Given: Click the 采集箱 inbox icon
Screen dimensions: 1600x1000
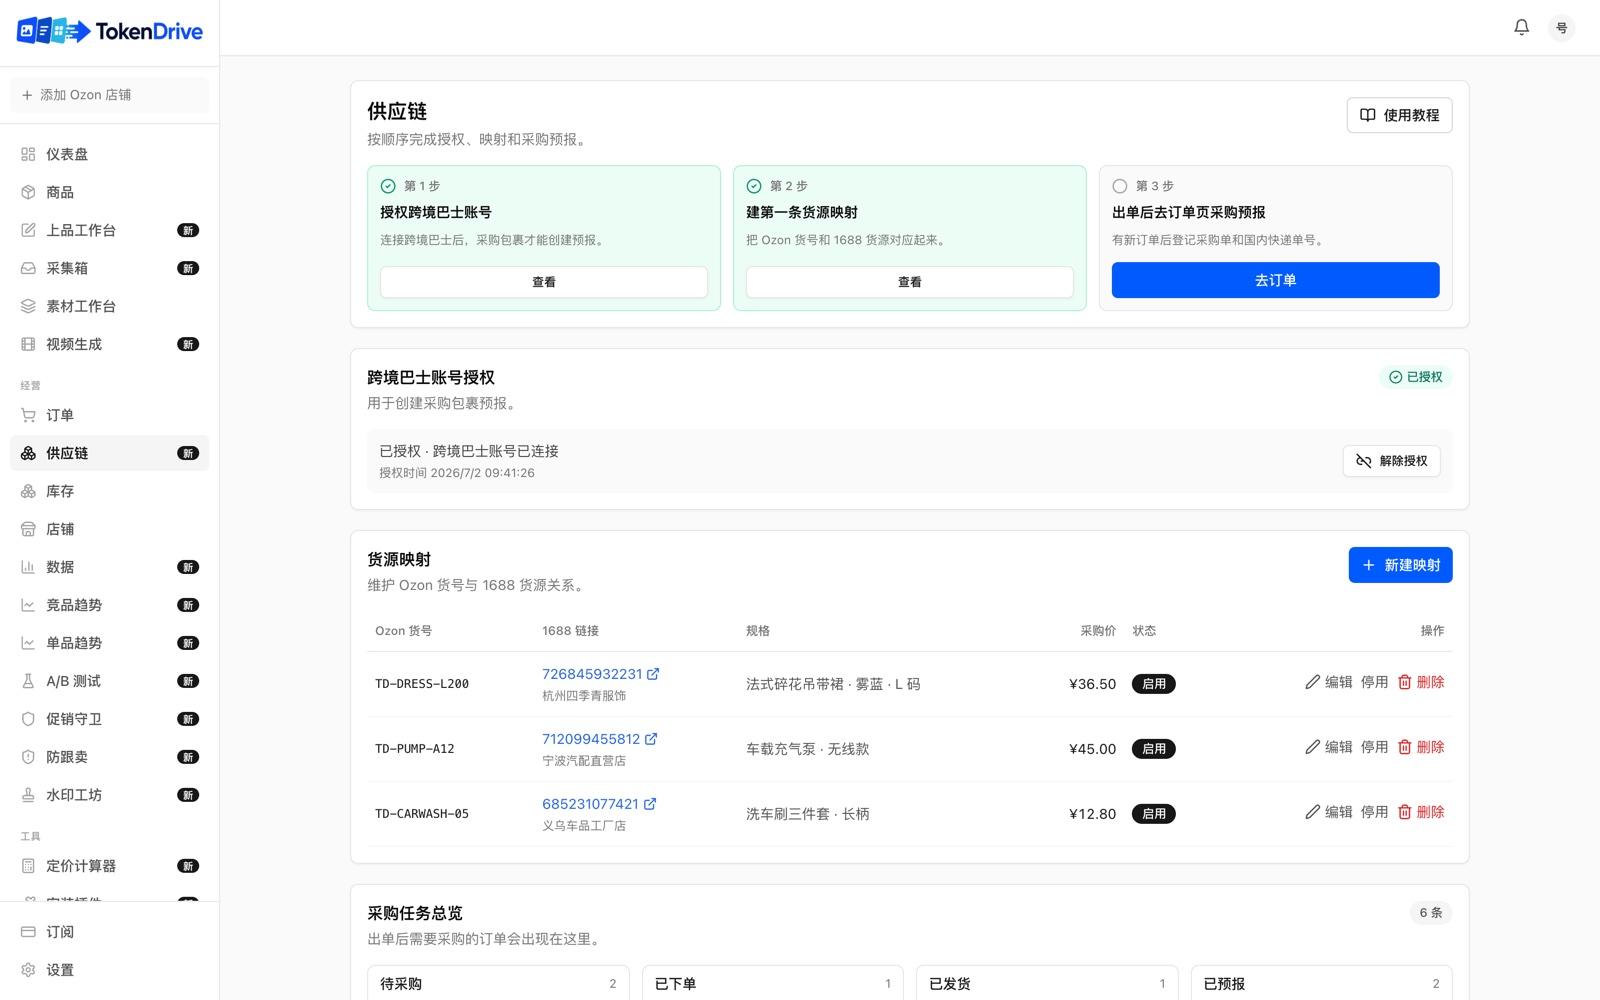Looking at the screenshot, I should tap(28, 268).
